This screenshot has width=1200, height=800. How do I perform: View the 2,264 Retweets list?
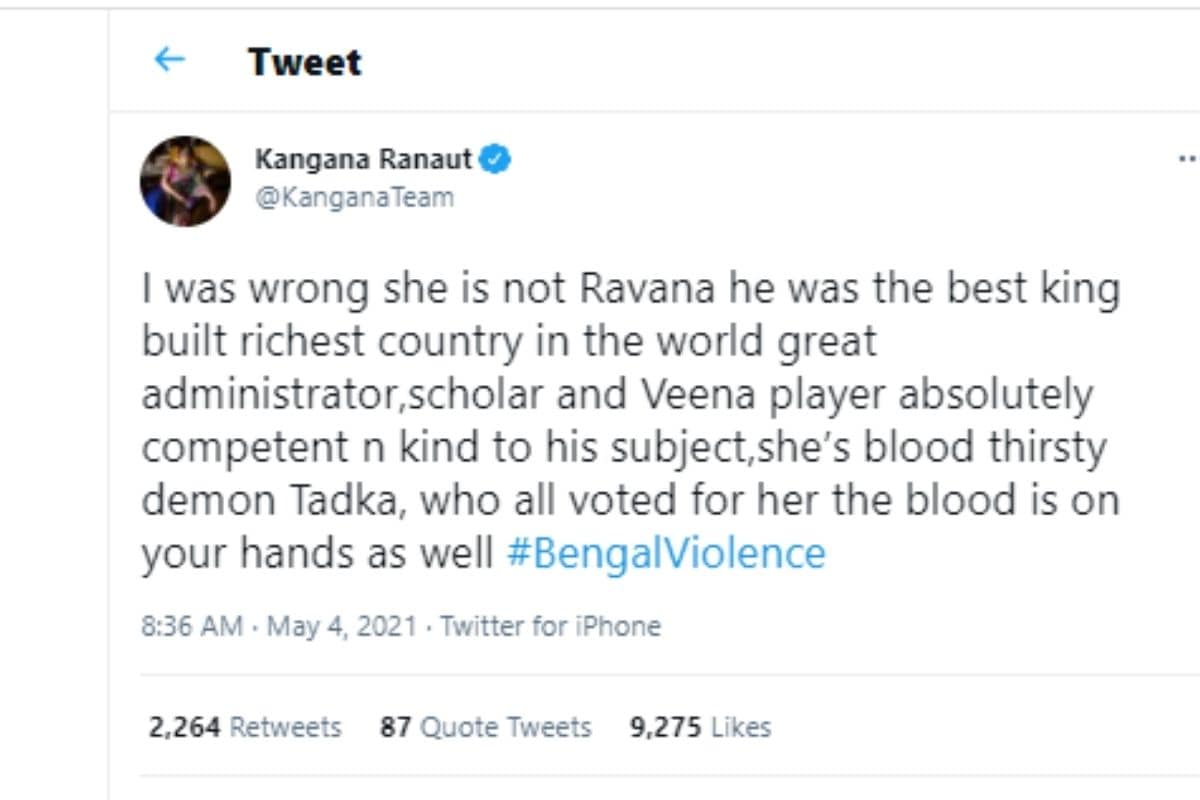click(245, 727)
